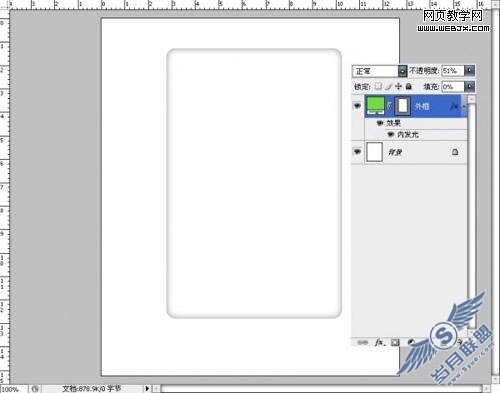
Task: Click the 填充 fill value field
Action: [x=453, y=87]
